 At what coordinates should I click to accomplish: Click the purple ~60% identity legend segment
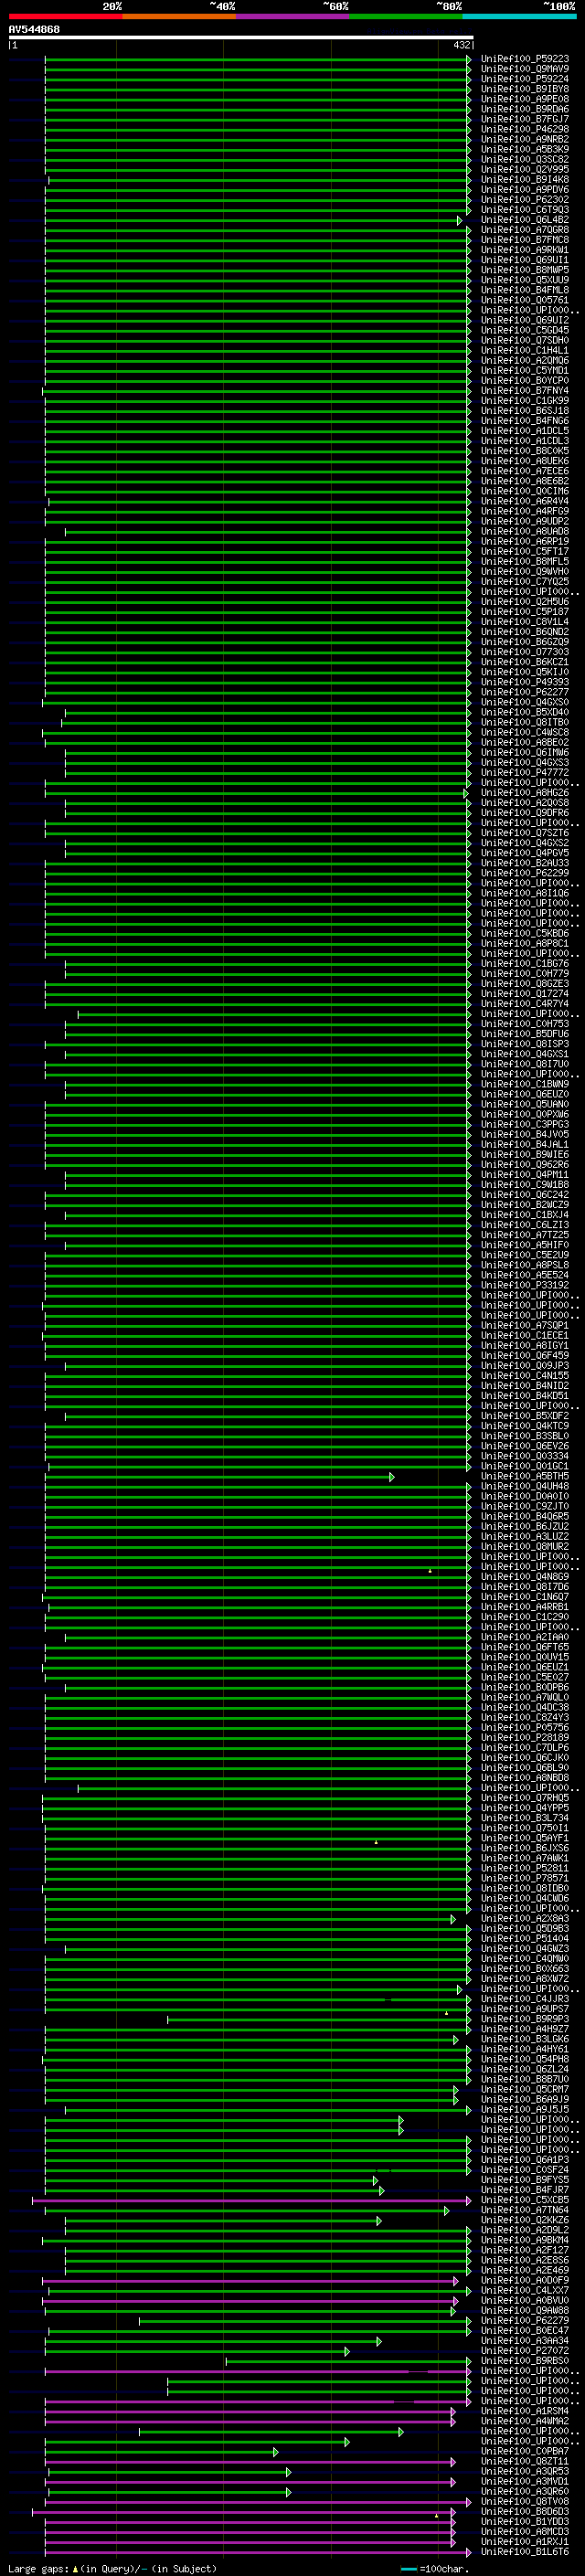coord(292,16)
